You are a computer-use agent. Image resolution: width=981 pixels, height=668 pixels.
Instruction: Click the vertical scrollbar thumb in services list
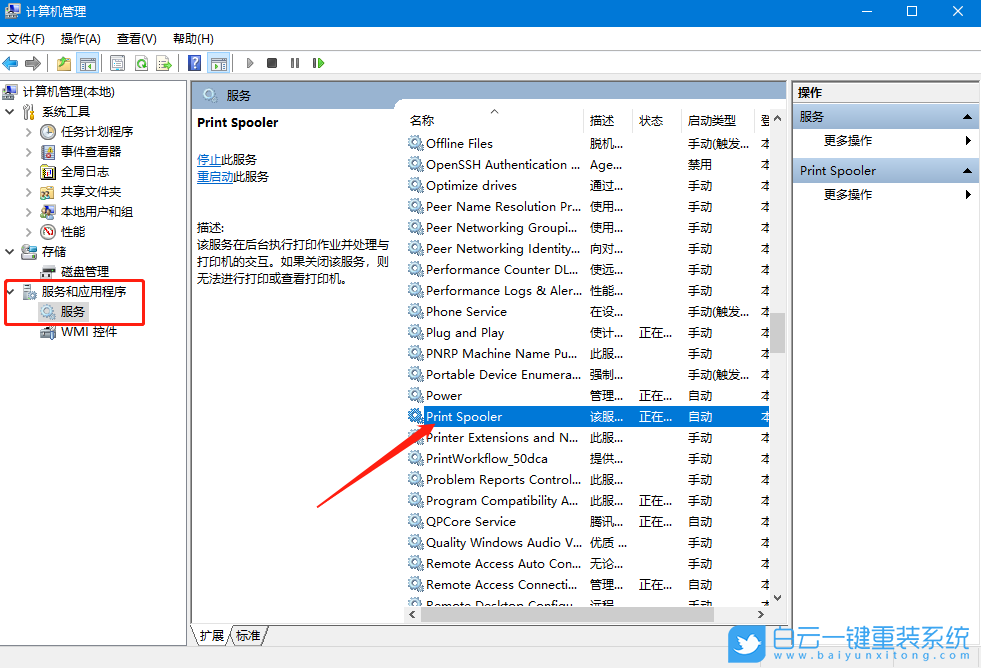(777, 332)
